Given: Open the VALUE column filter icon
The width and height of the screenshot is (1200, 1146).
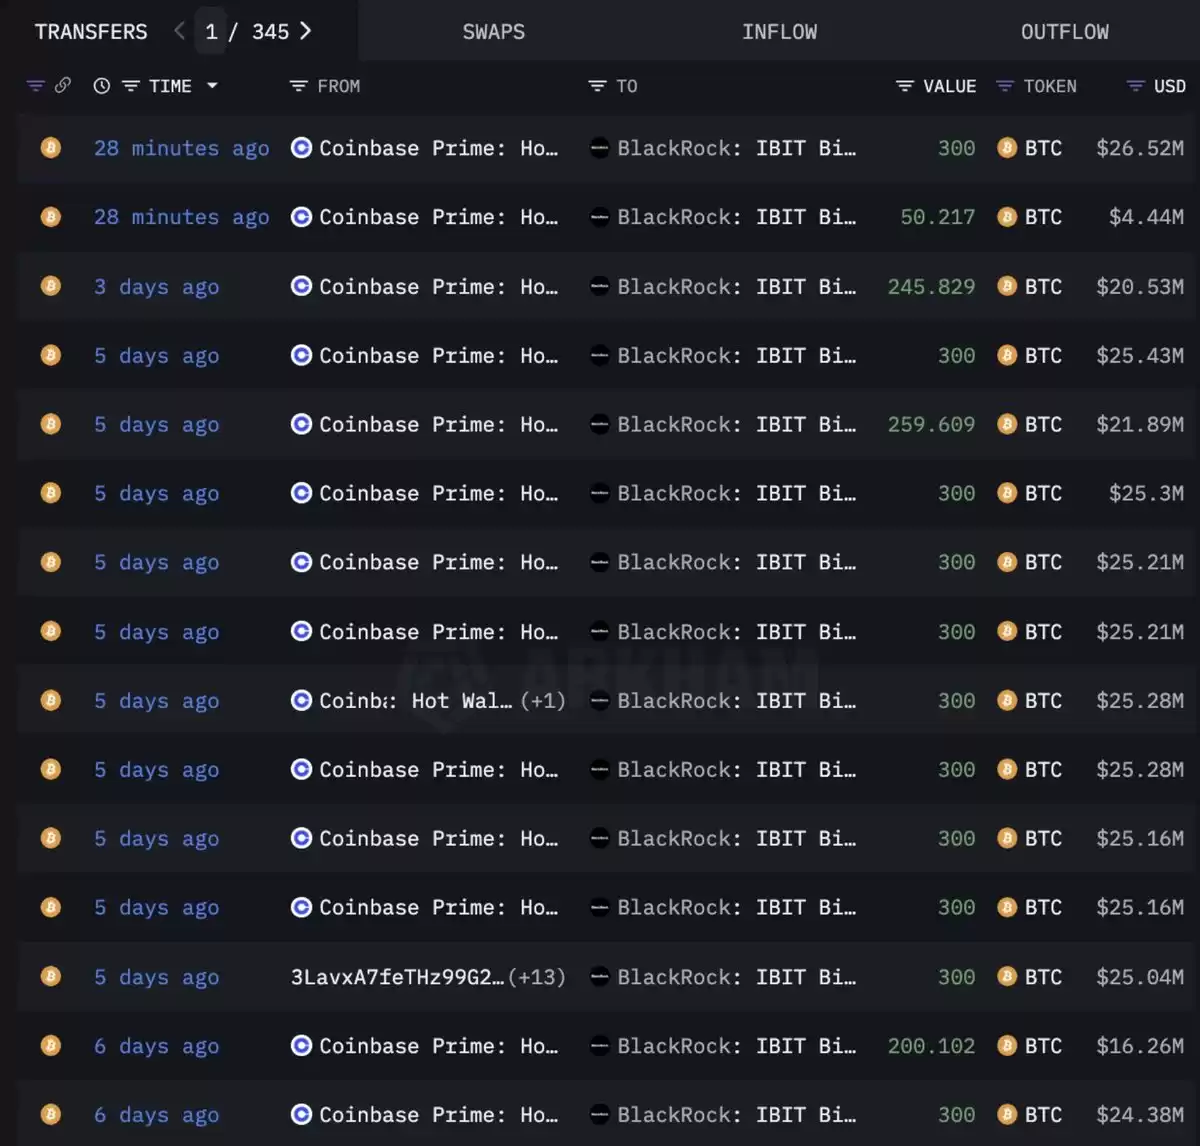Looking at the screenshot, I should point(905,86).
